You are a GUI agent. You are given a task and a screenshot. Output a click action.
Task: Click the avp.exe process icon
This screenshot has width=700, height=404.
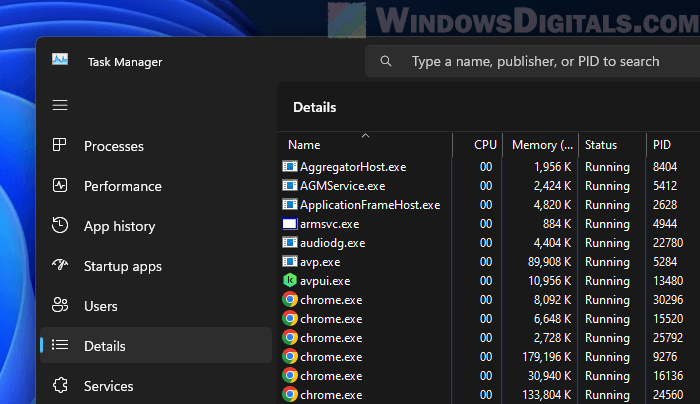(290, 261)
